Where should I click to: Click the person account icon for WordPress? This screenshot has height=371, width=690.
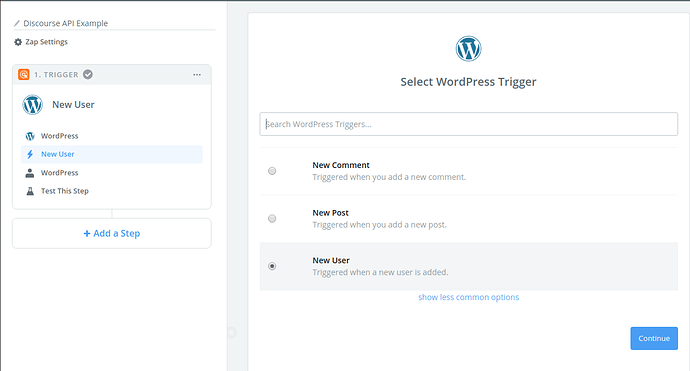29,173
